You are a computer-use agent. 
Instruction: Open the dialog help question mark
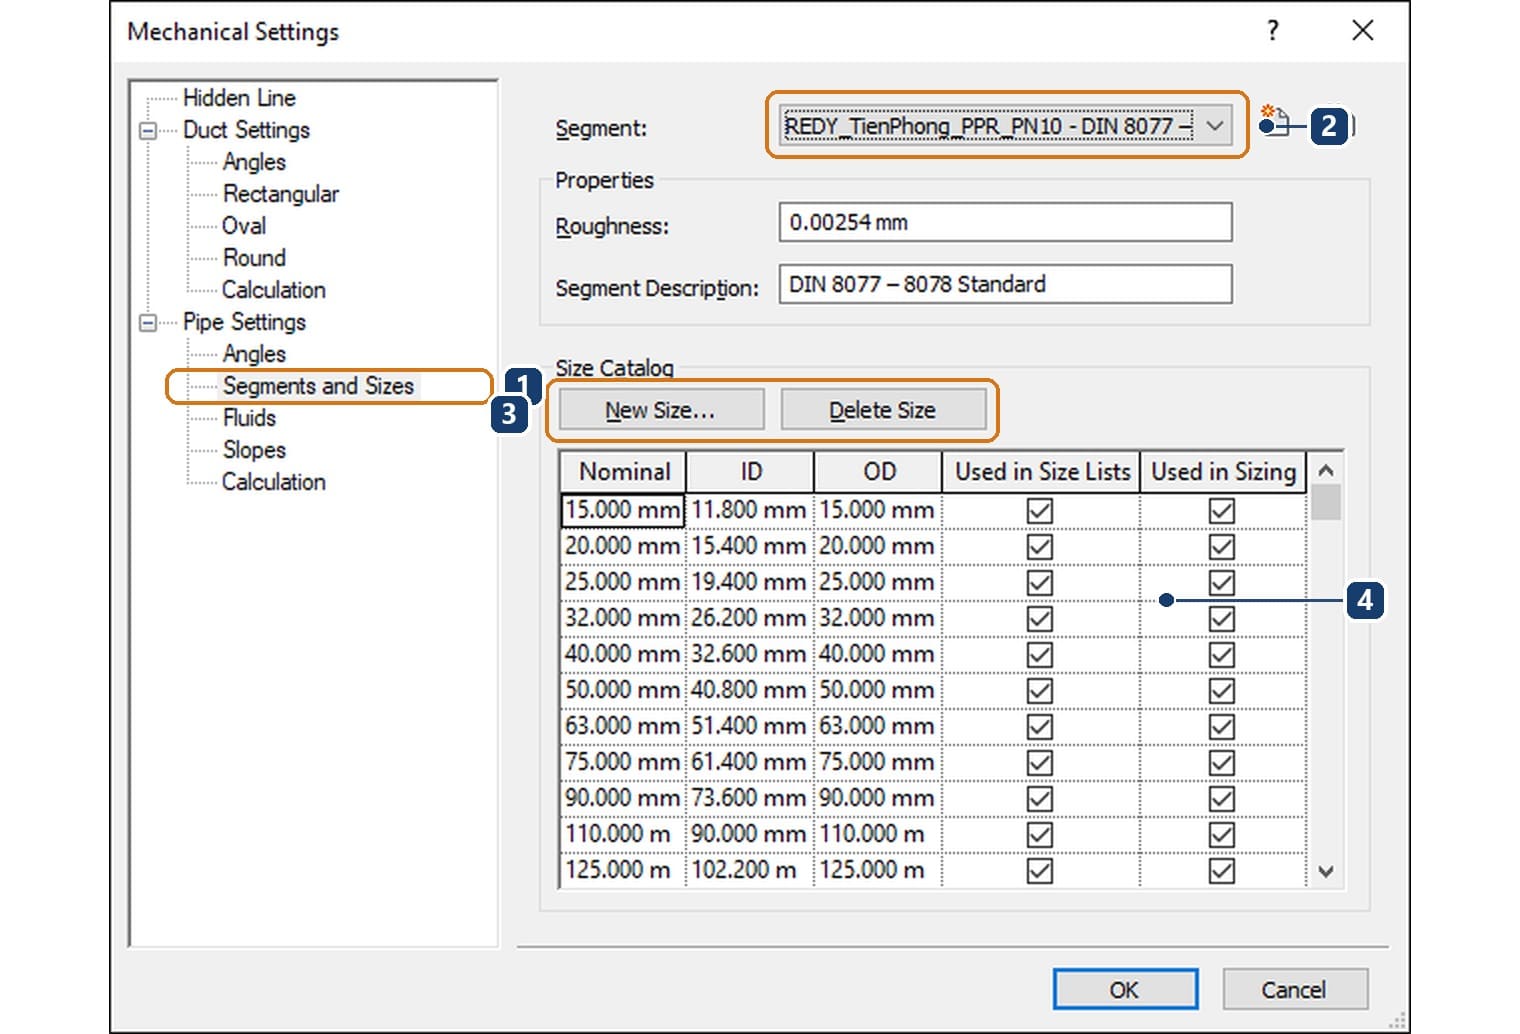tap(1273, 31)
